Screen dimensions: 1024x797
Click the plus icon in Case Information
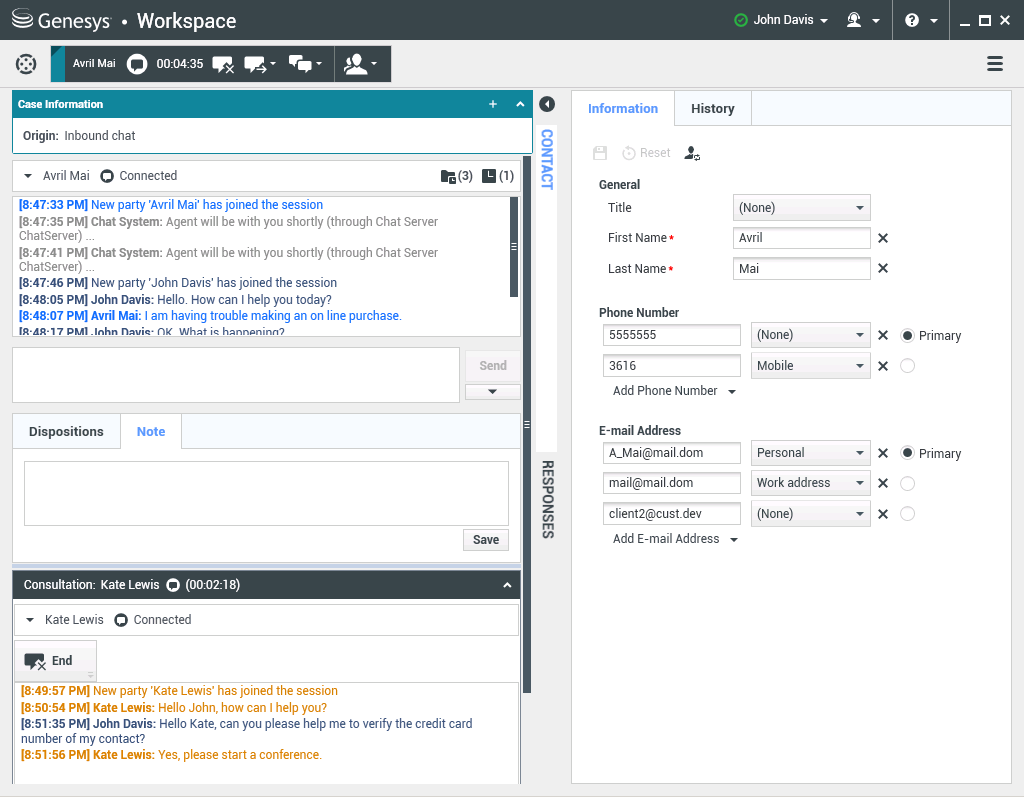492,104
